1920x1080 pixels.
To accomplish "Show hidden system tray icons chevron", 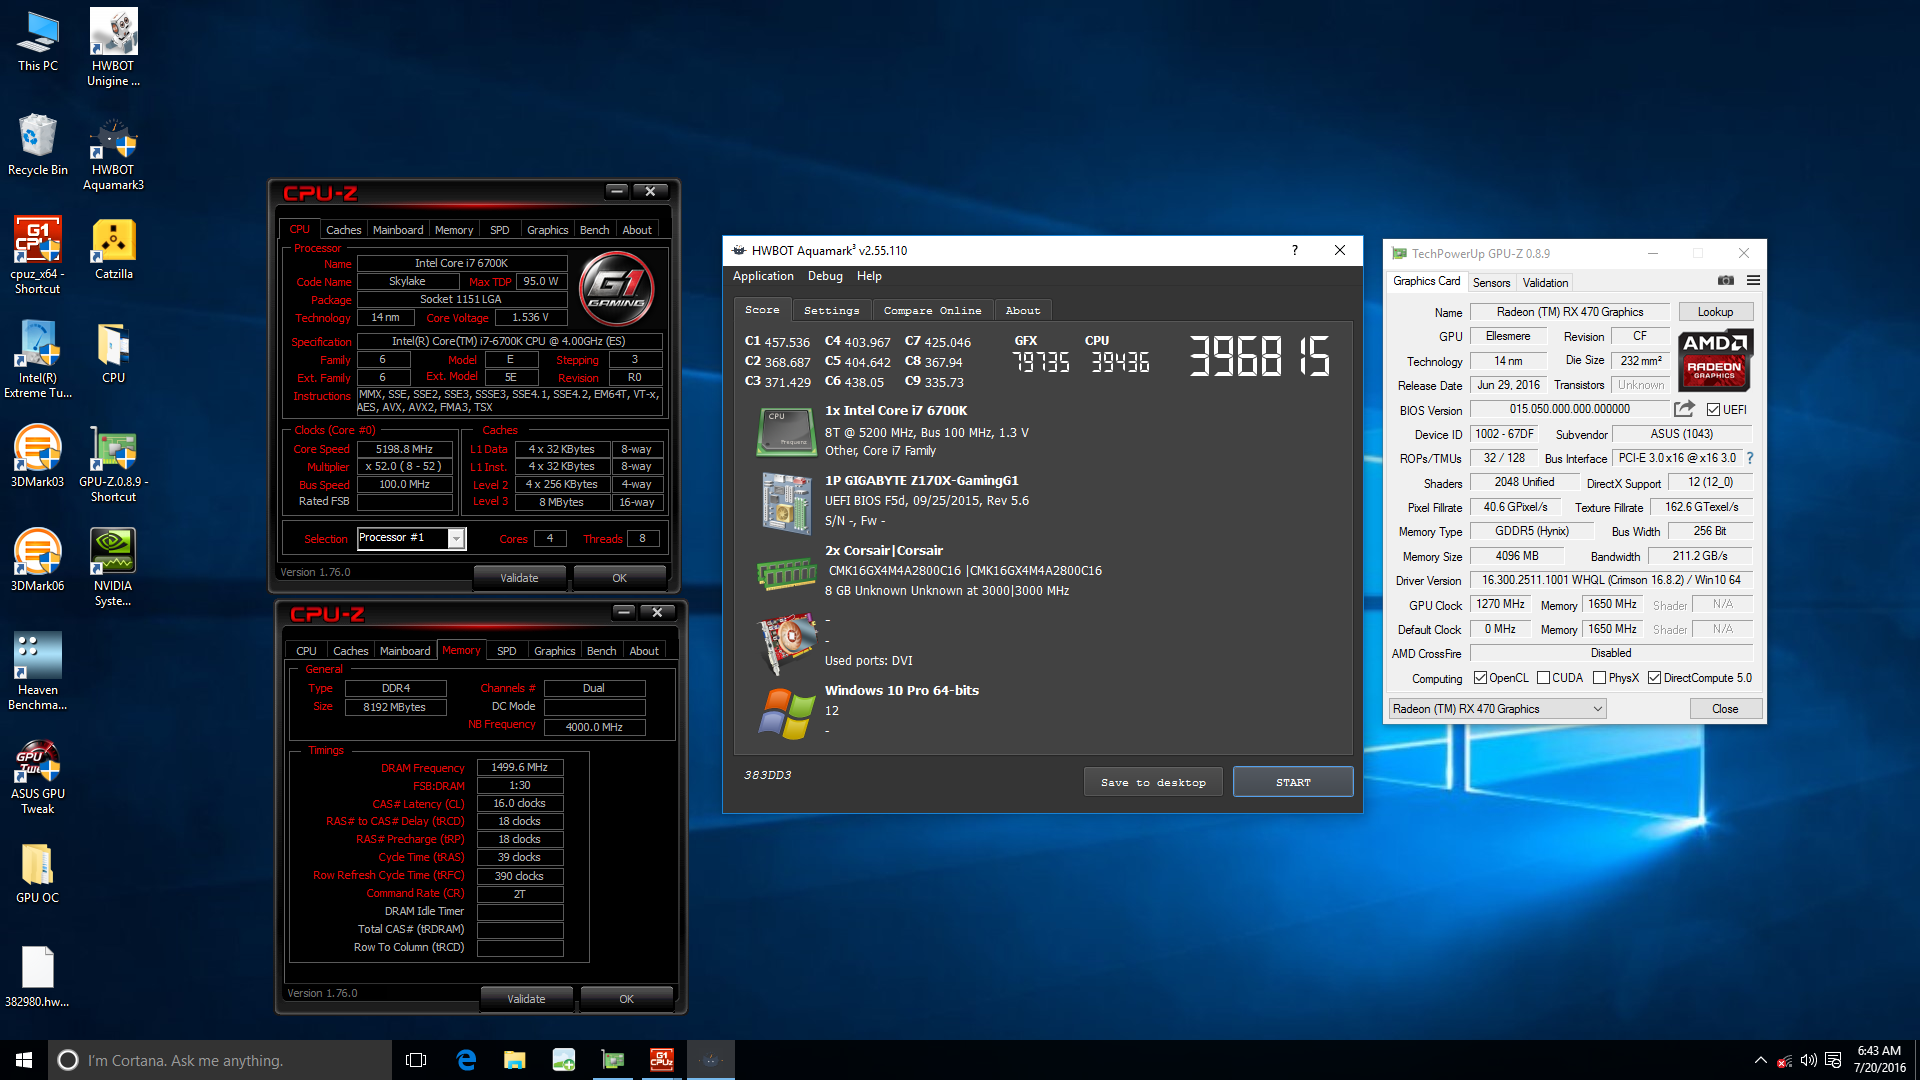I will tap(1760, 1060).
